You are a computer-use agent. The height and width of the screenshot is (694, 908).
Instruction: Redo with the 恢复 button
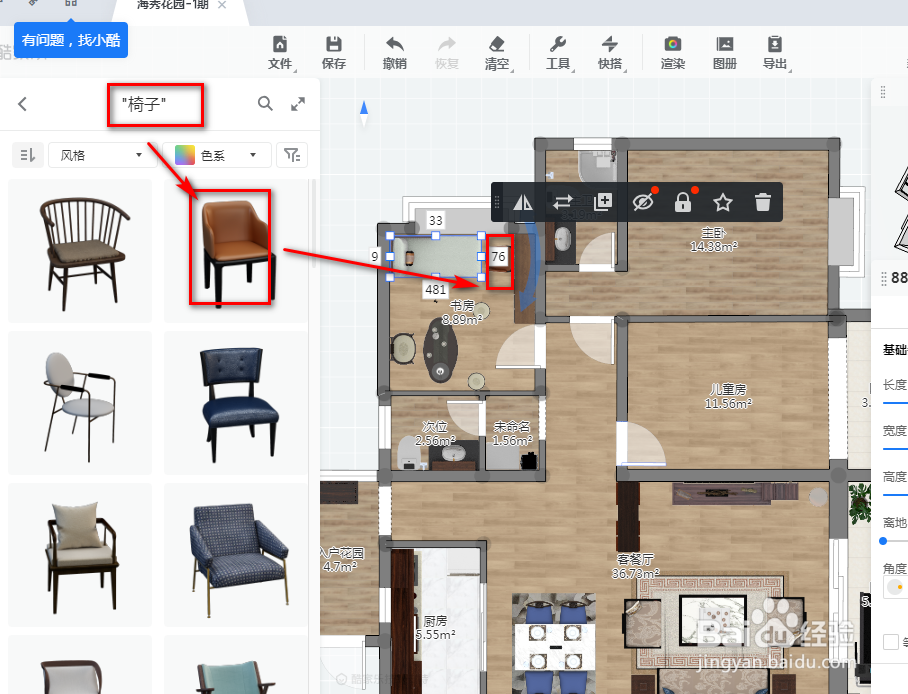[446, 53]
